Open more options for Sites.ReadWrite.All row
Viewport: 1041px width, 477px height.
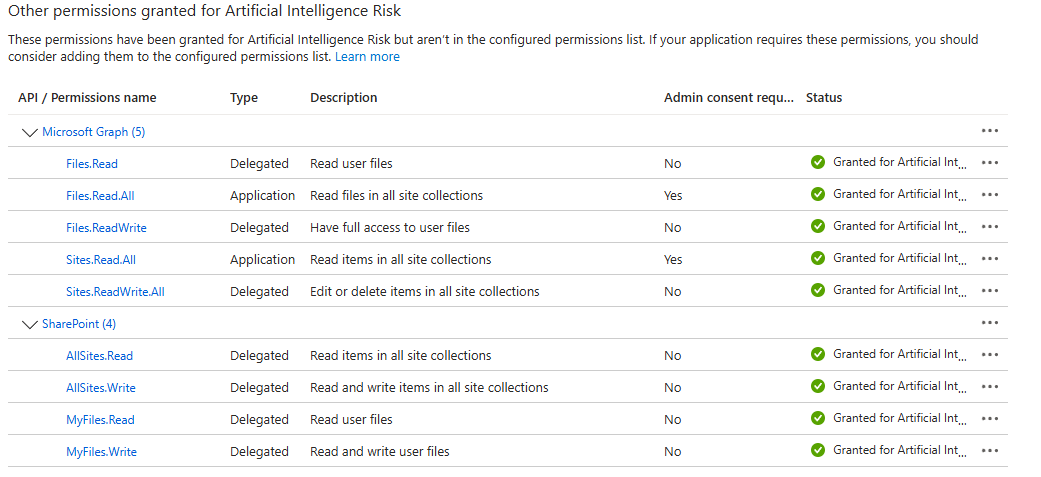click(990, 291)
